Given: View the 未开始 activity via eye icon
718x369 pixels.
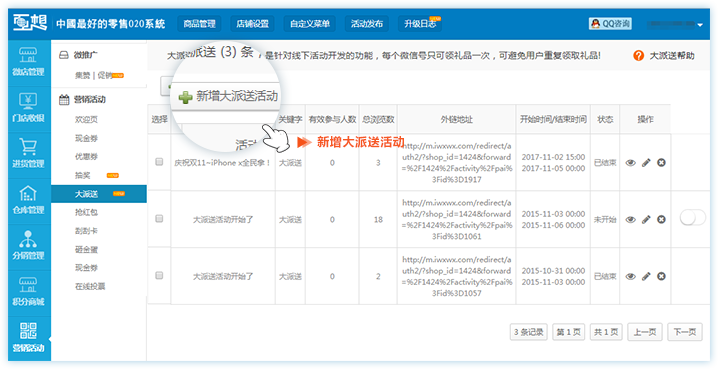Looking at the screenshot, I should point(631,219).
